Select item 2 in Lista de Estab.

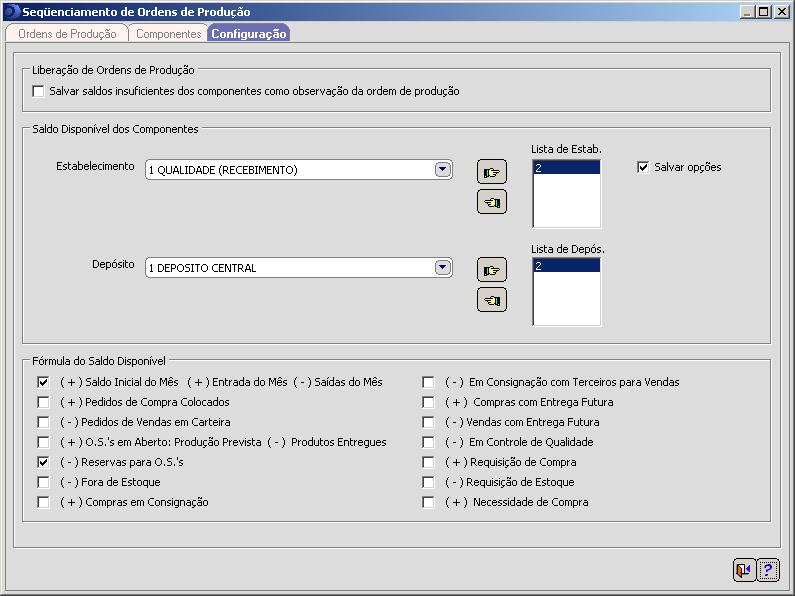click(566, 168)
